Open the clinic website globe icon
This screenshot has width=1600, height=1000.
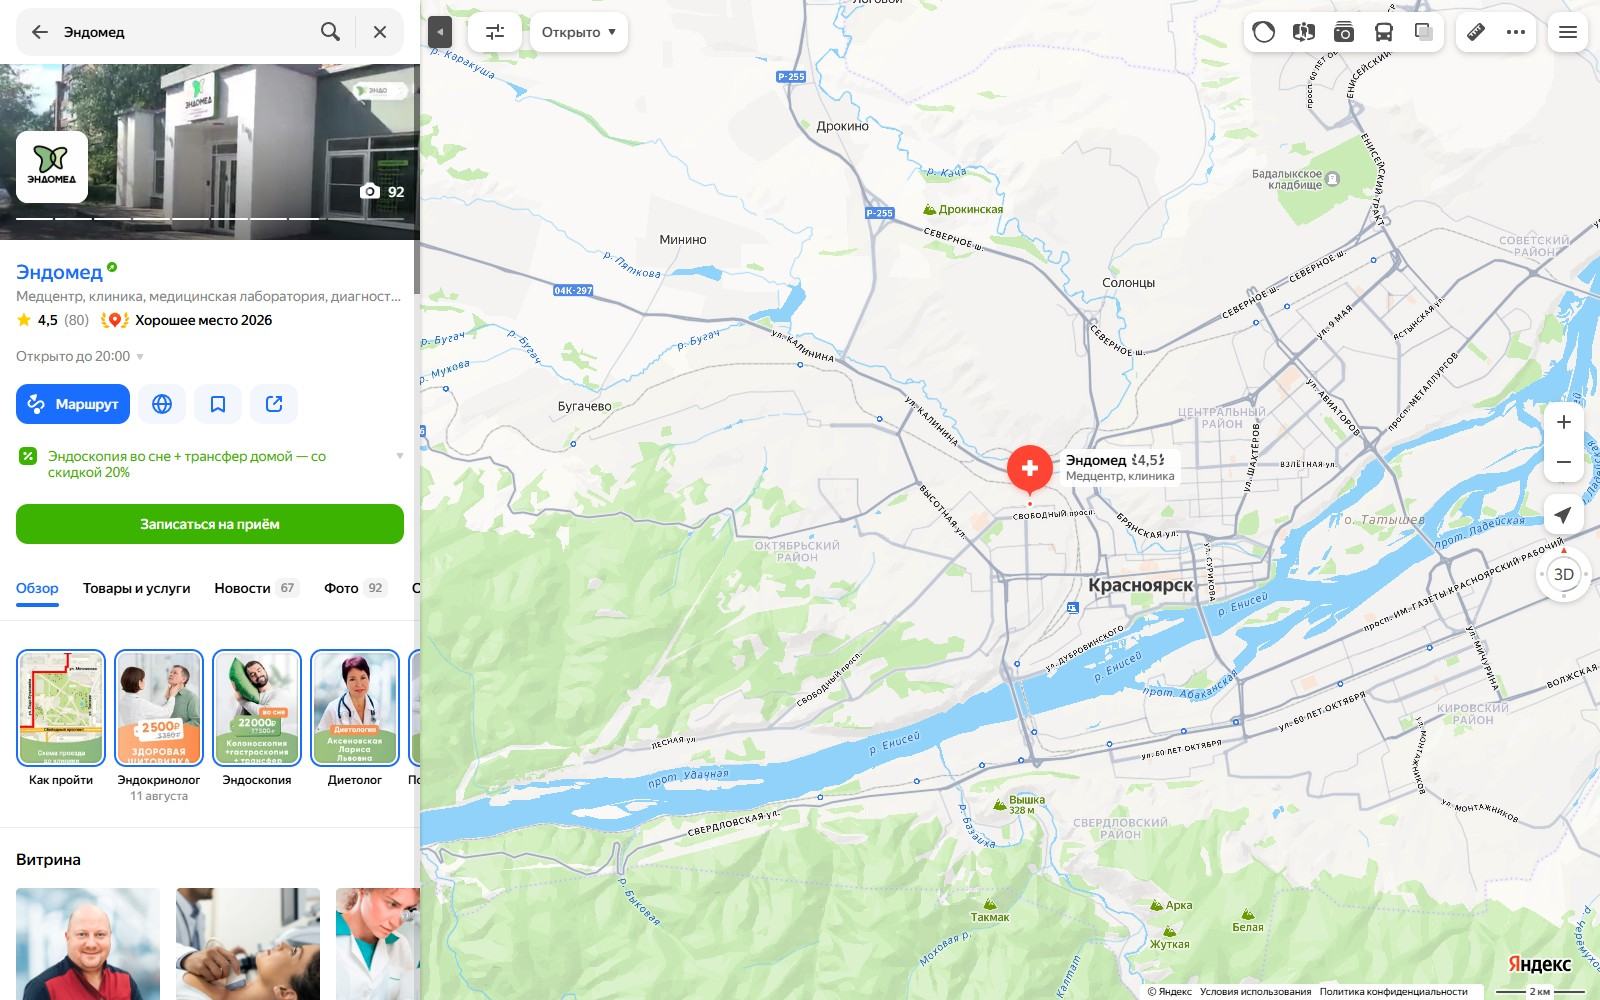click(162, 404)
